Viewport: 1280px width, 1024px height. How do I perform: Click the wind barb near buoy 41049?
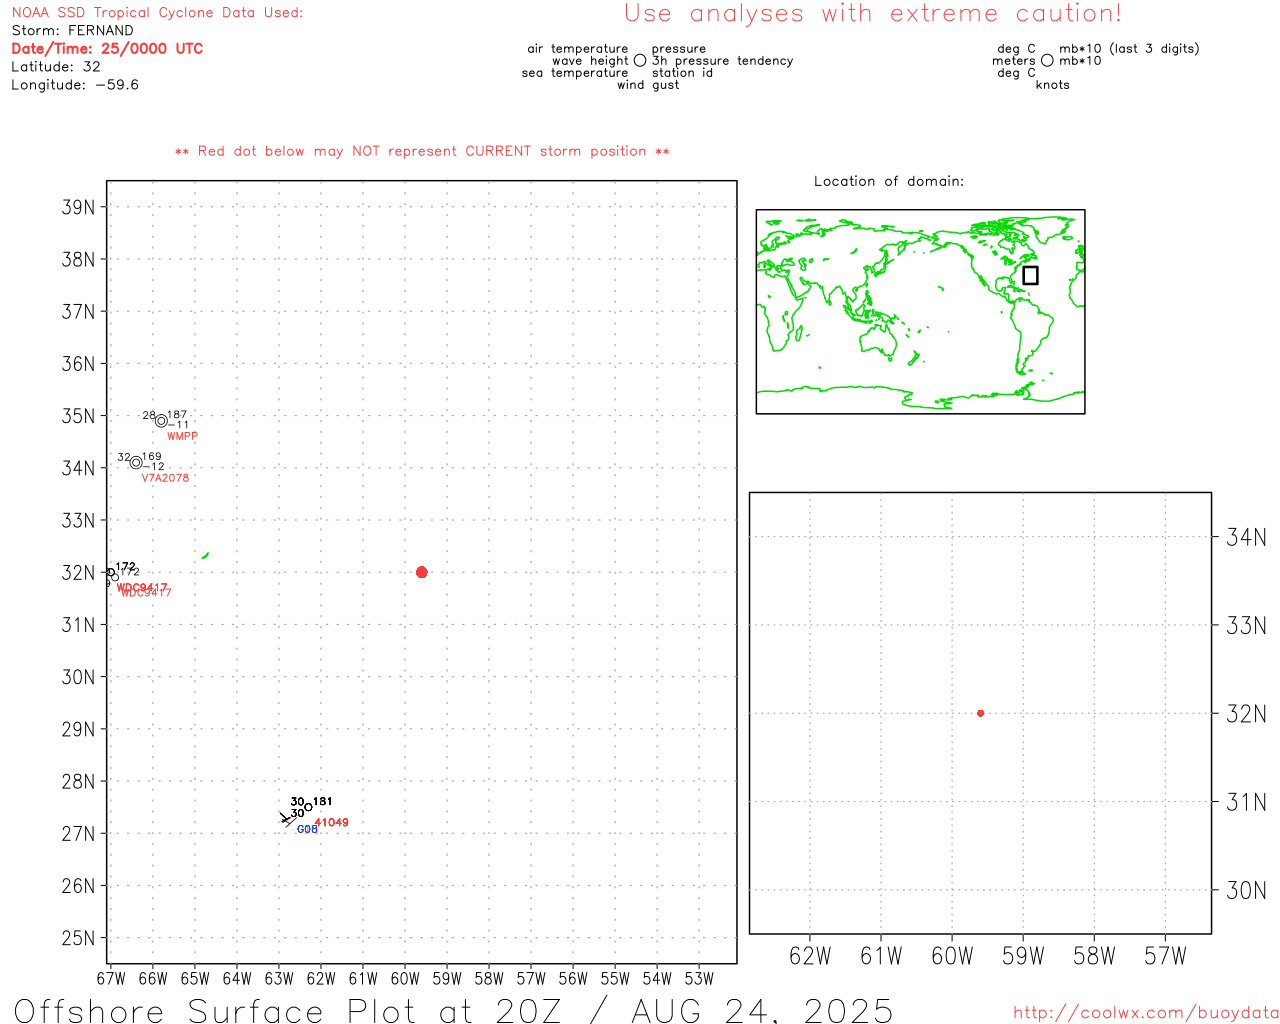tap(288, 819)
